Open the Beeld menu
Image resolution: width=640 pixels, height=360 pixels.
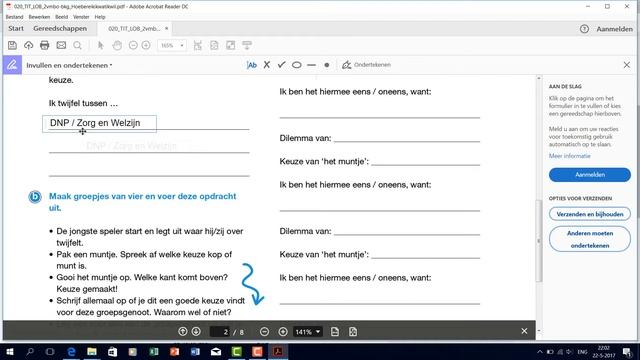point(62,17)
